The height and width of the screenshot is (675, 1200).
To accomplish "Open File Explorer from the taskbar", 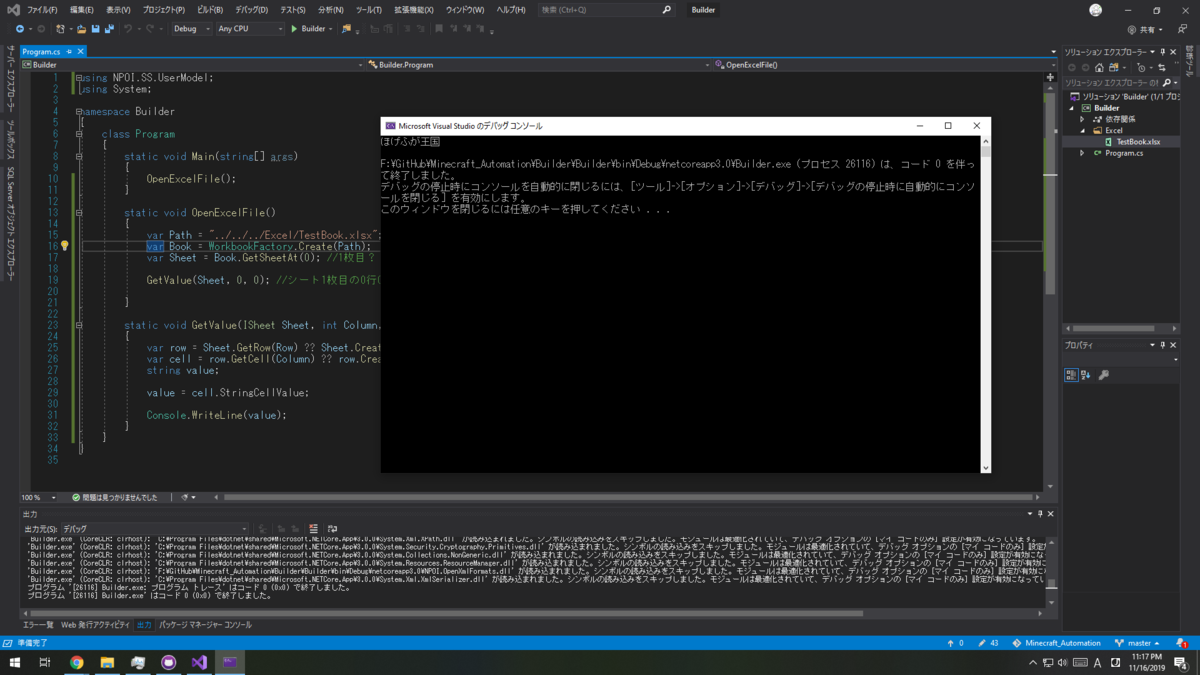I will coord(107,662).
